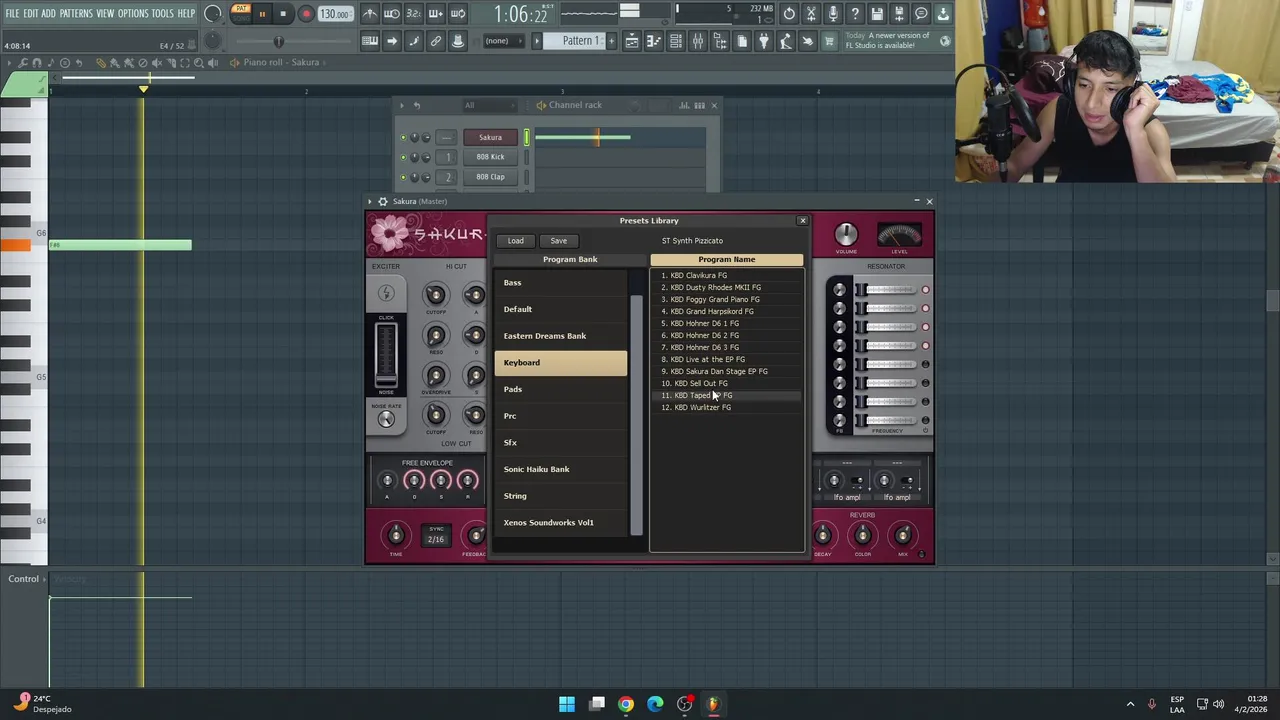Image resolution: width=1280 pixels, height=720 pixels.
Task: Click the Pause button in the transport bar
Action: click(x=262, y=14)
